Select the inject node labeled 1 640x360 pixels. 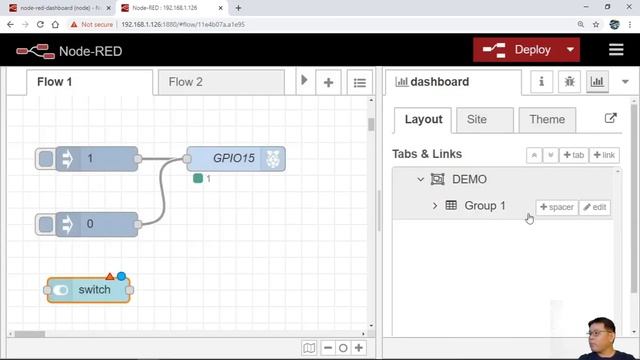[x=97, y=159]
